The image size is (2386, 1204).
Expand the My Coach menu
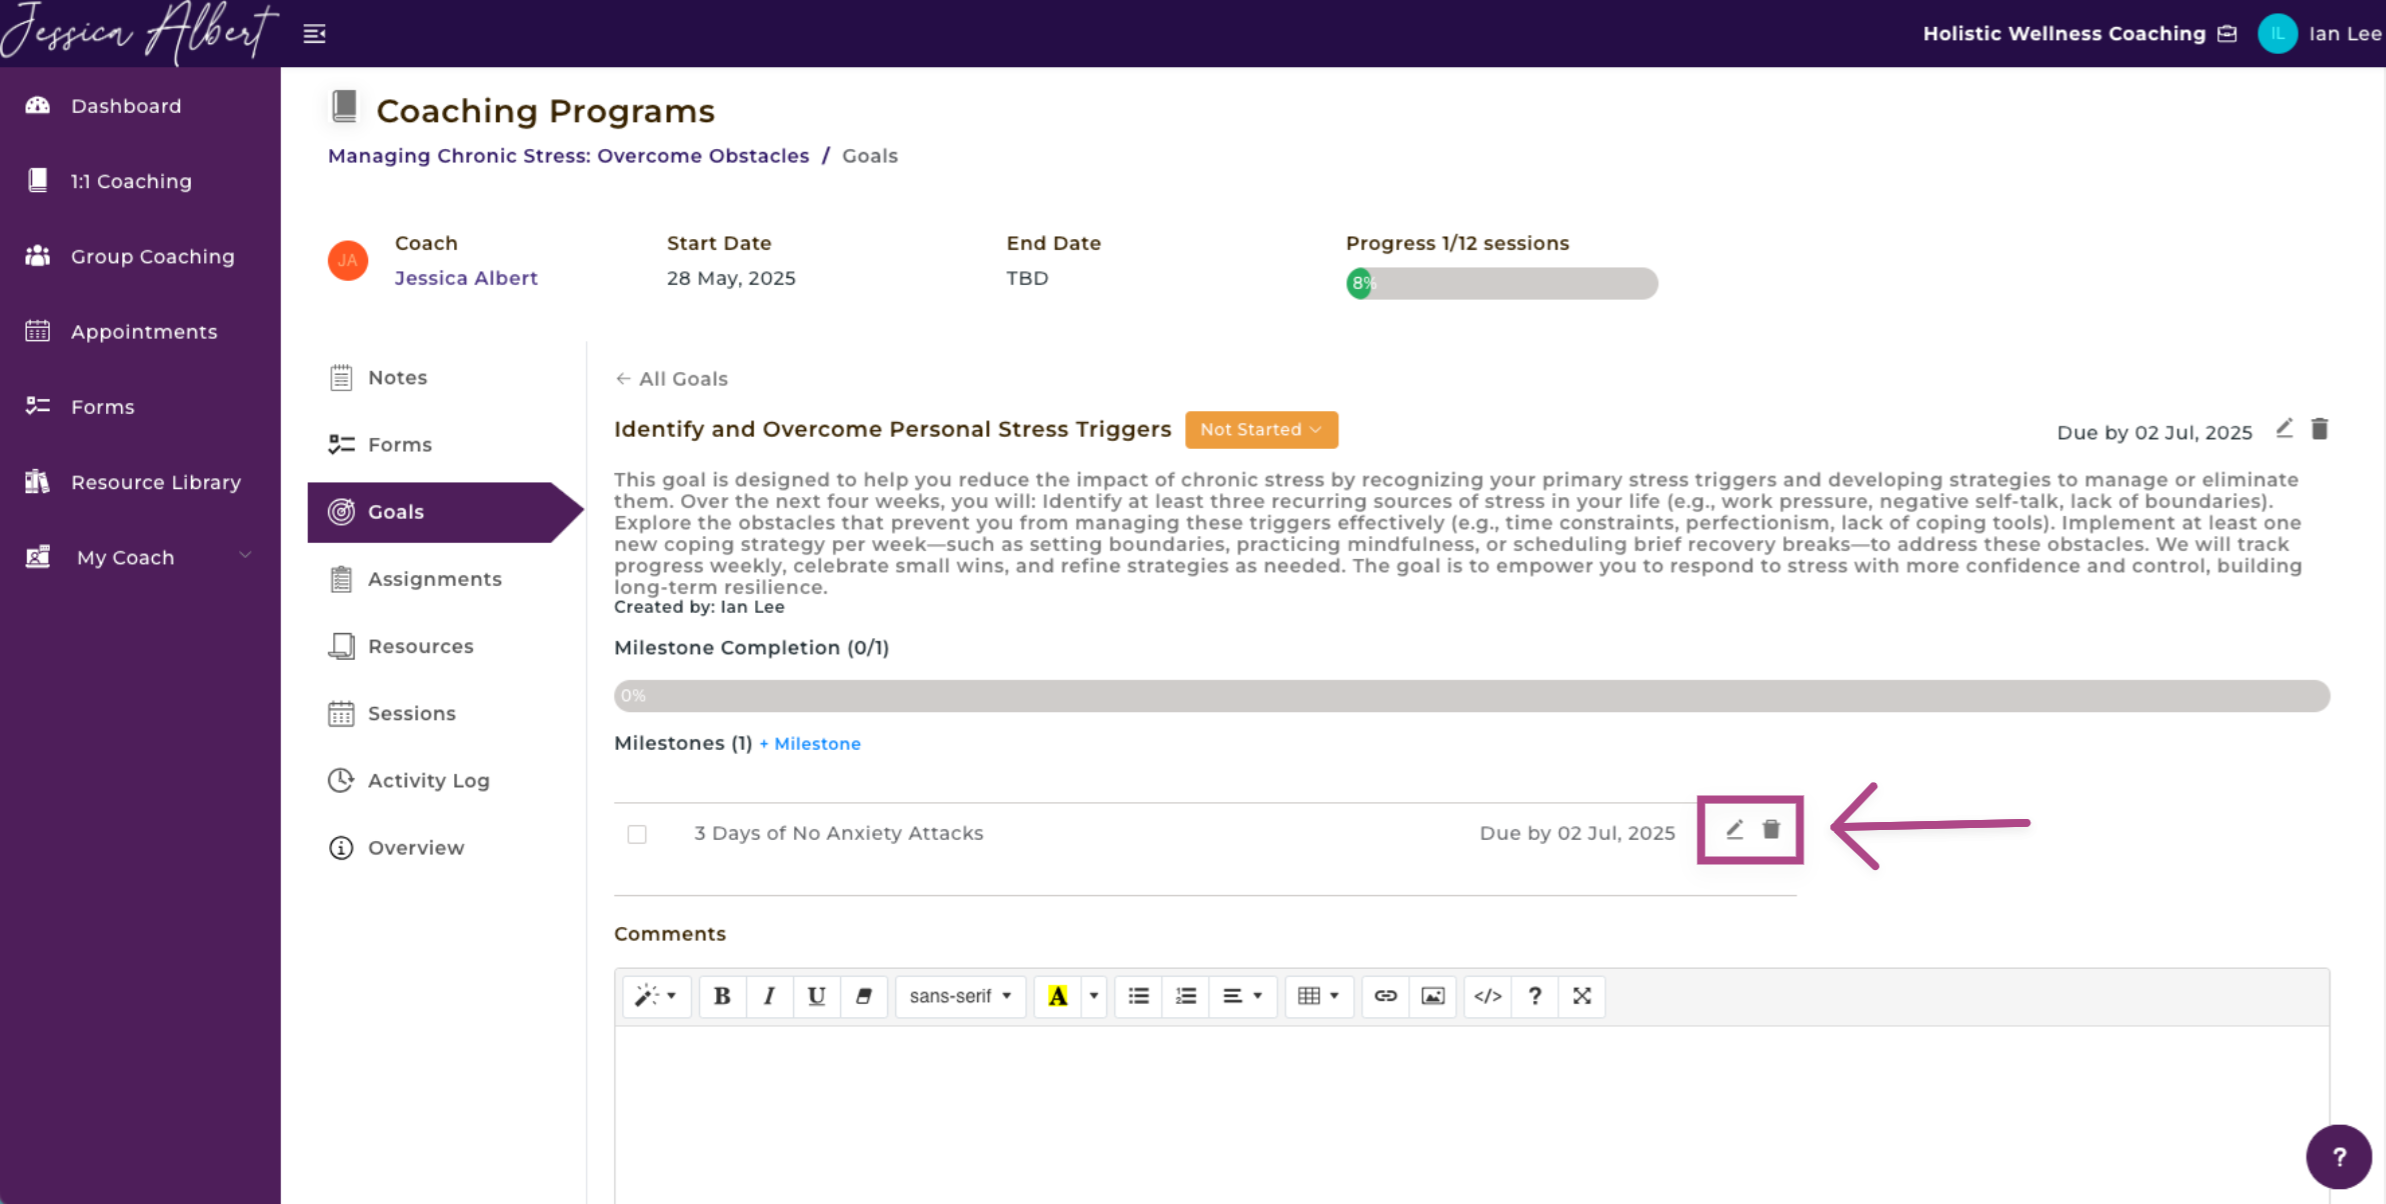click(x=140, y=557)
